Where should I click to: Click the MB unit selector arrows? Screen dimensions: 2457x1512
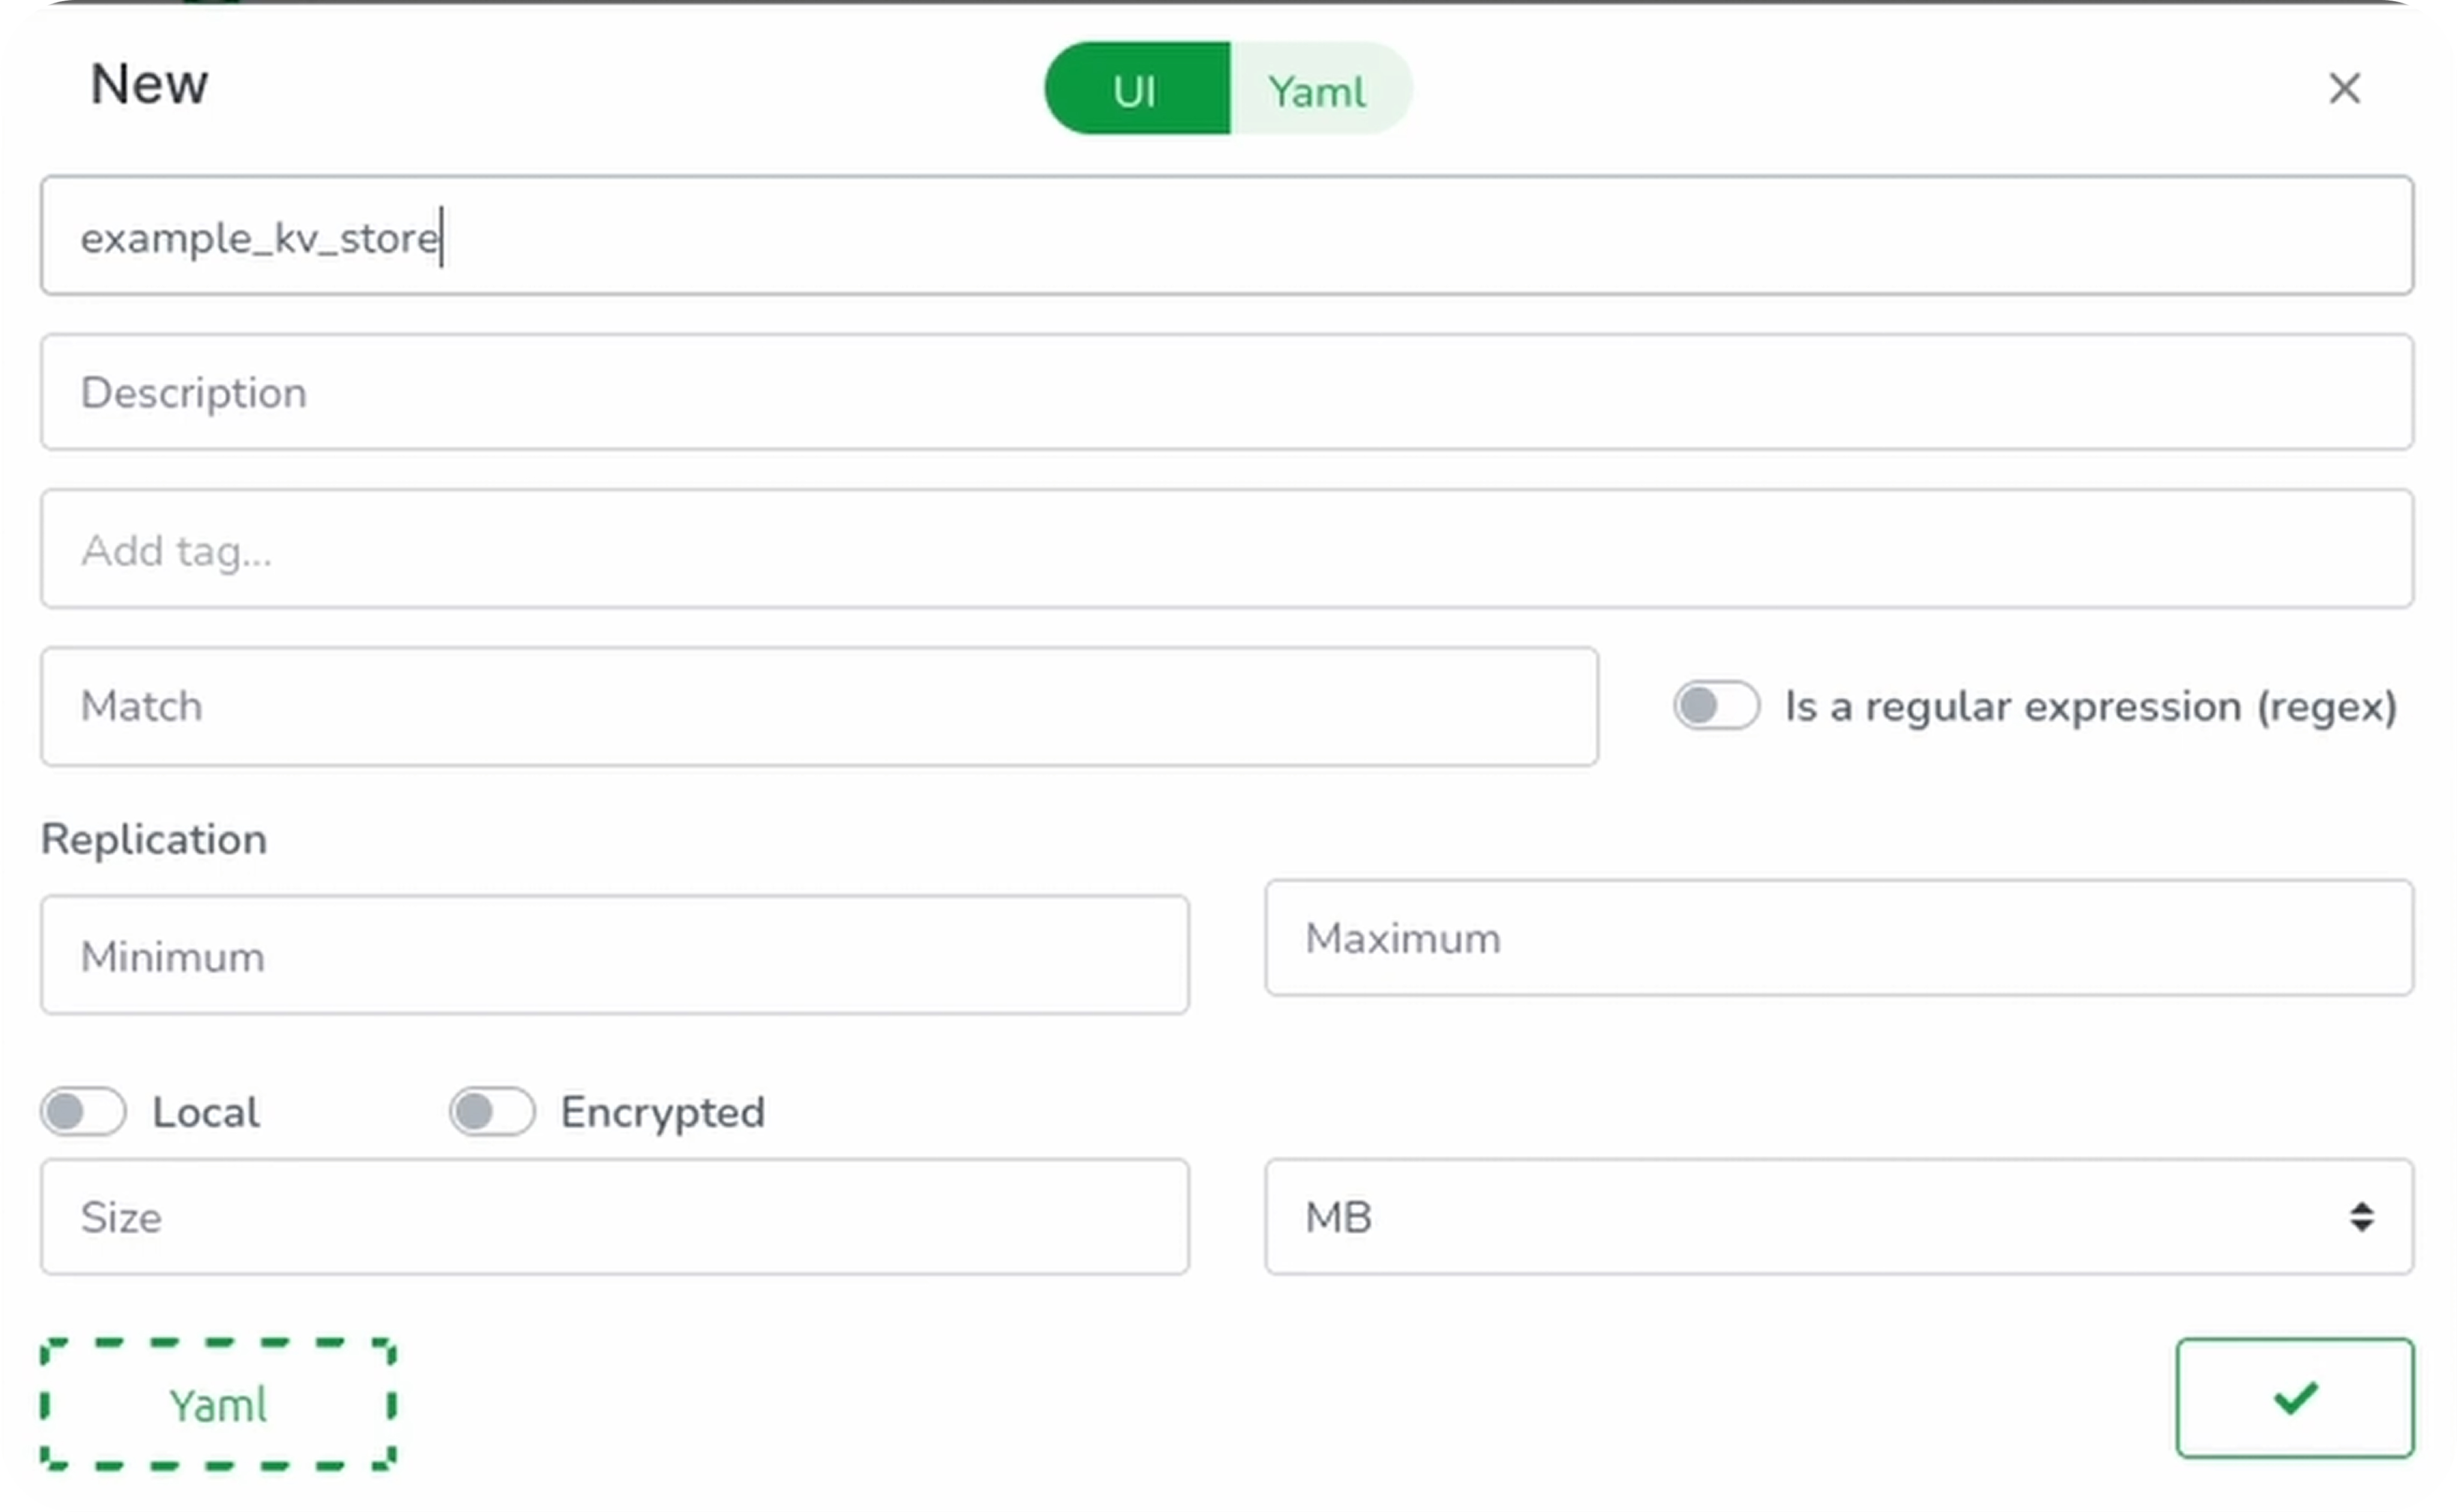2361,1217
